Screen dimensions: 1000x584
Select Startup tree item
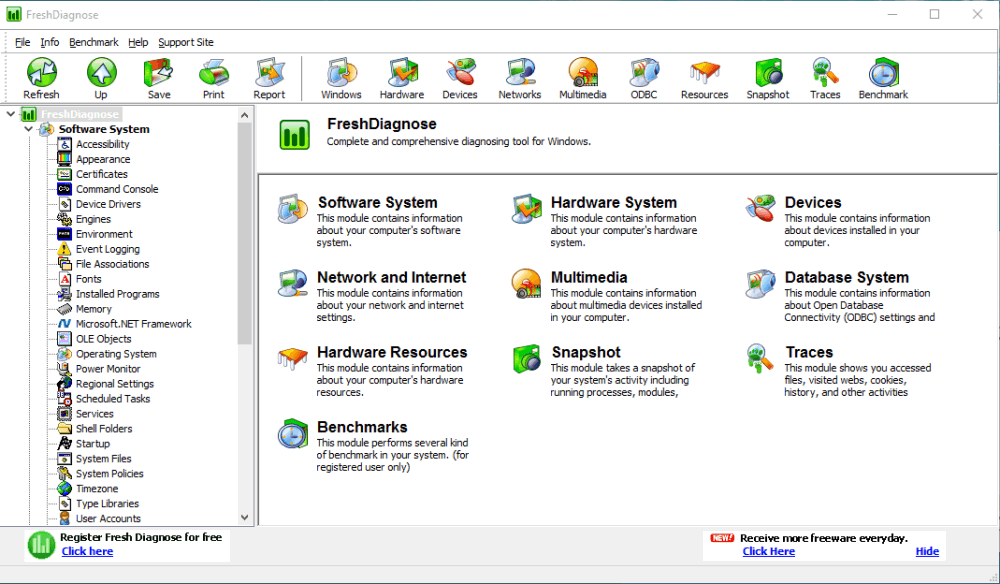pyautogui.click(x=92, y=444)
